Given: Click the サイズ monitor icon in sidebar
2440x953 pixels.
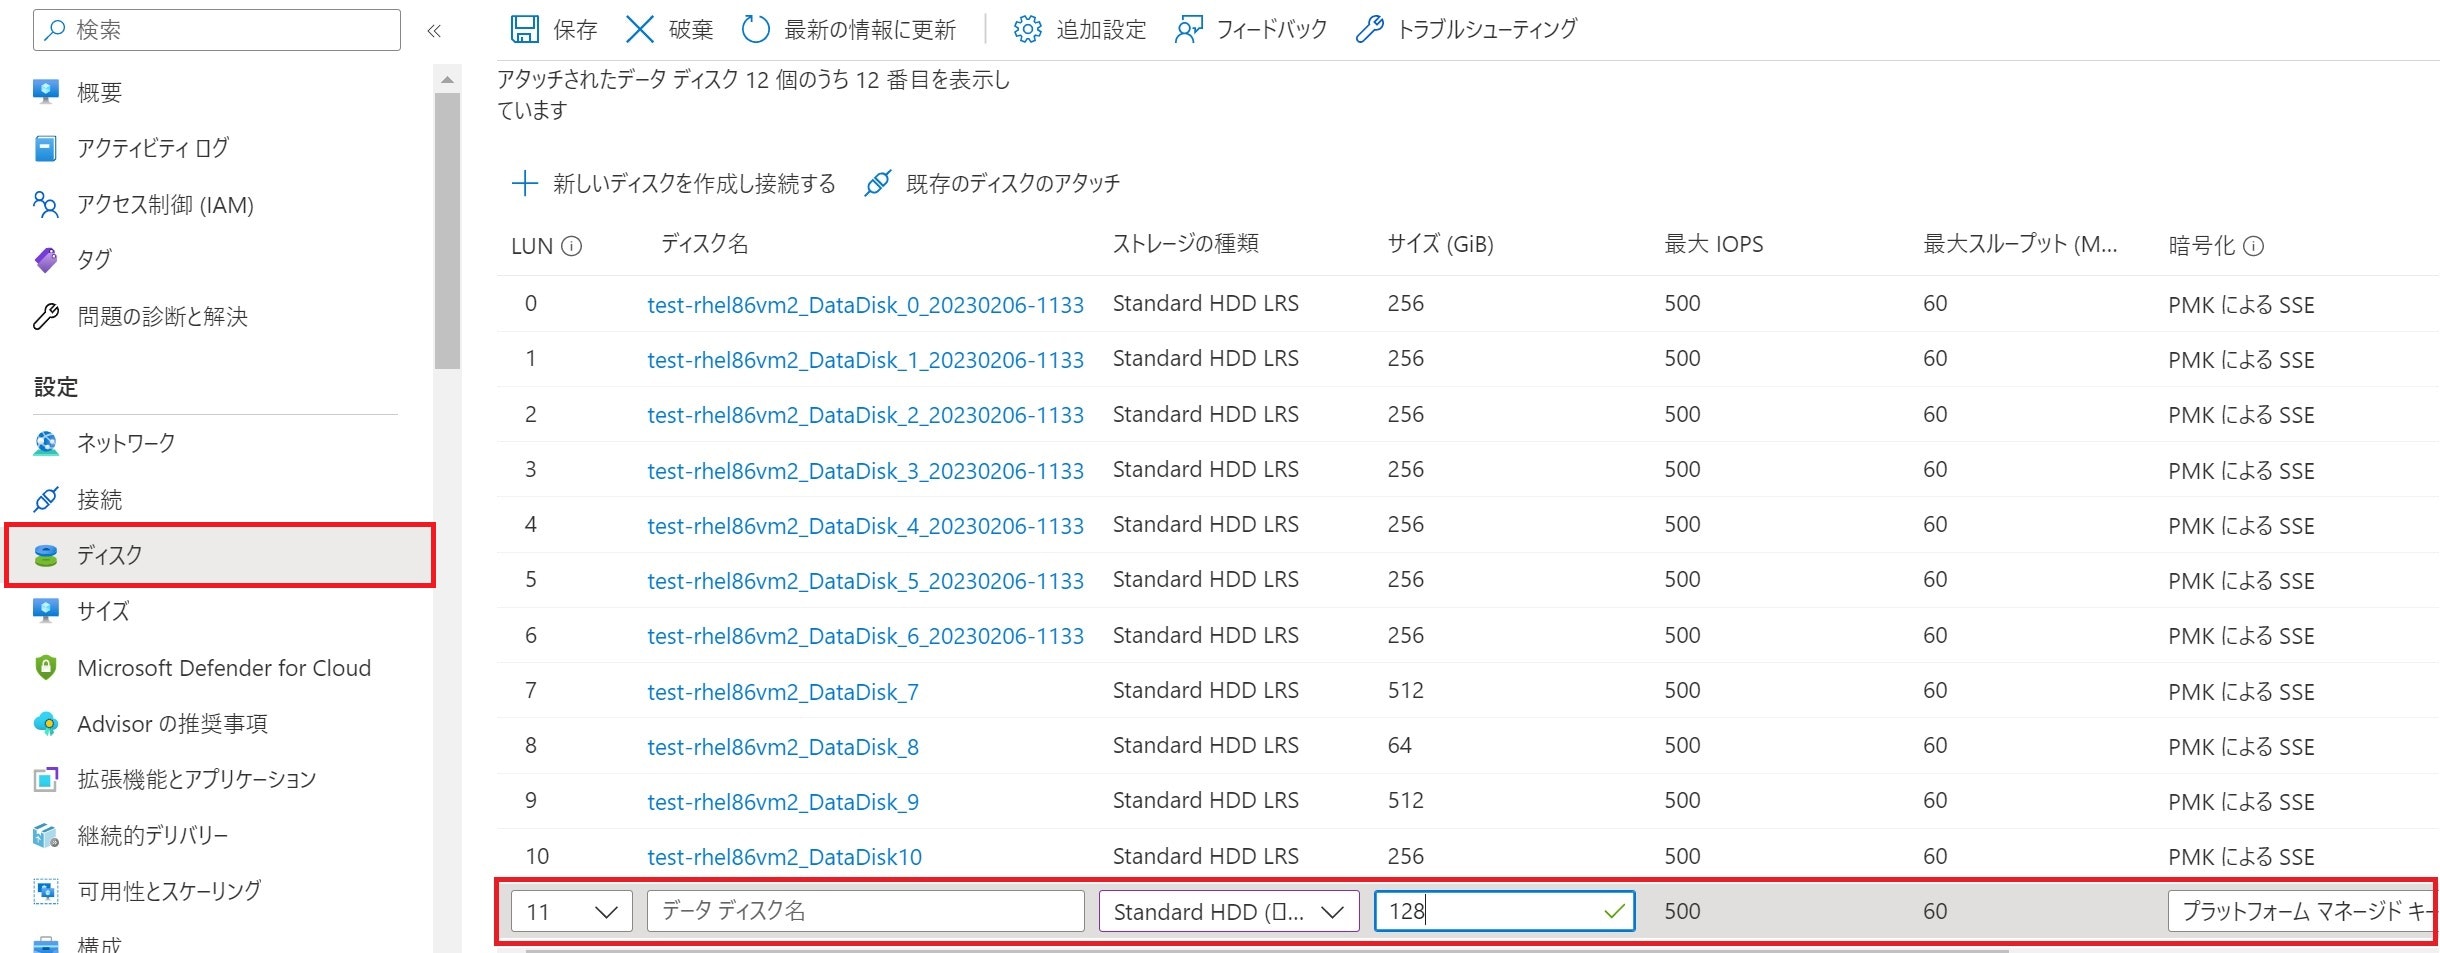Looking at the screenshot, I should (x=46, y=611).
